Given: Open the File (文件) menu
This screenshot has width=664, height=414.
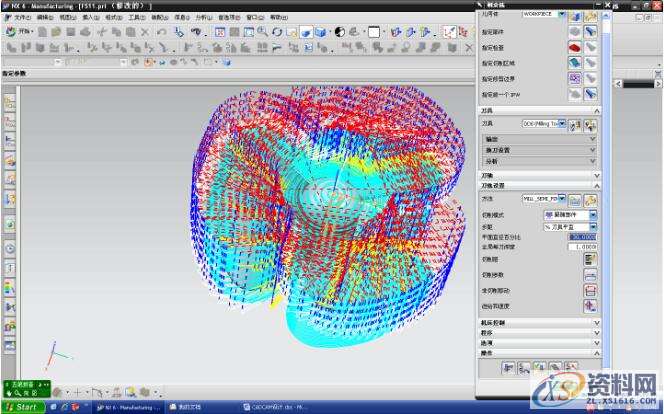Looking at the screenshot, I should 22,17.
